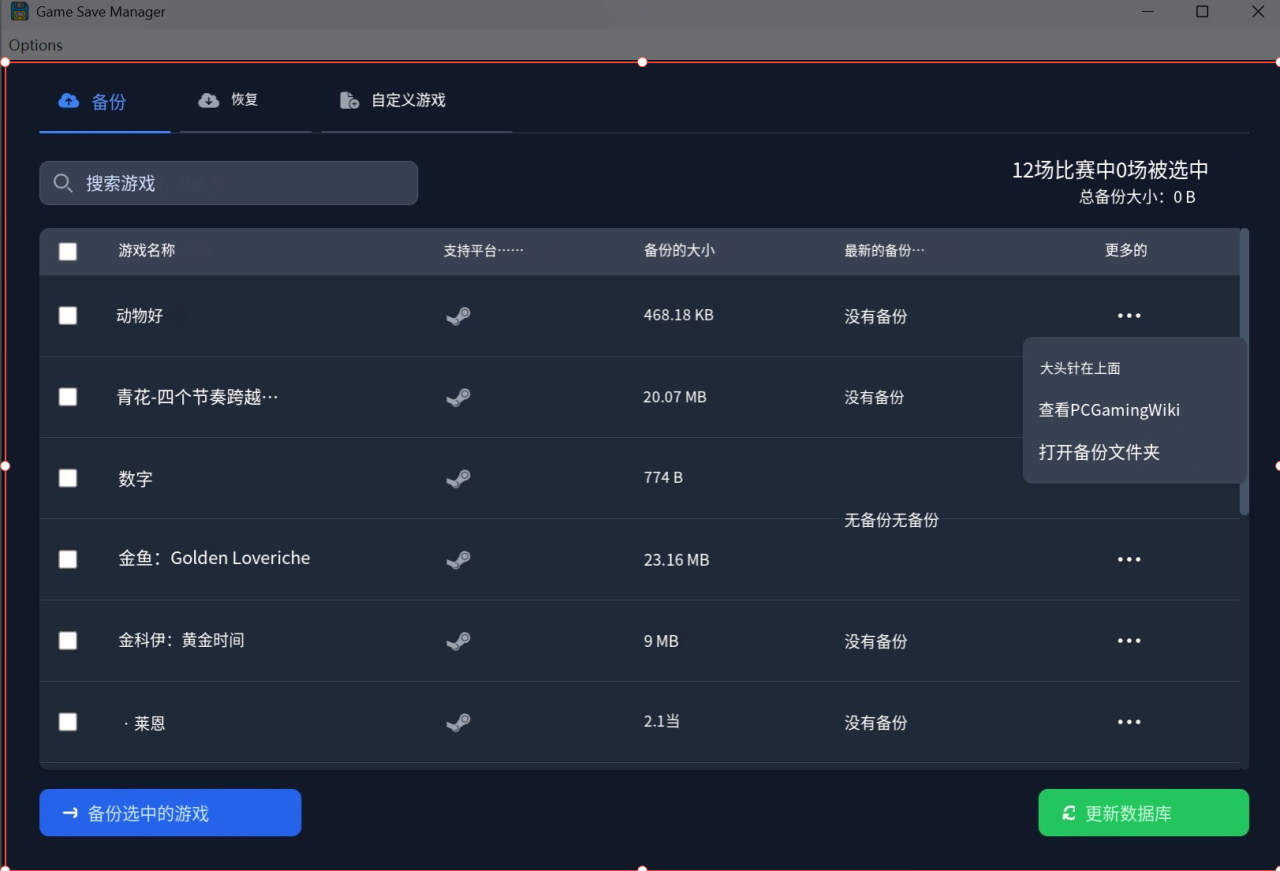Tick the checkbox for 金科伊：黄金时间

[68, 640]
